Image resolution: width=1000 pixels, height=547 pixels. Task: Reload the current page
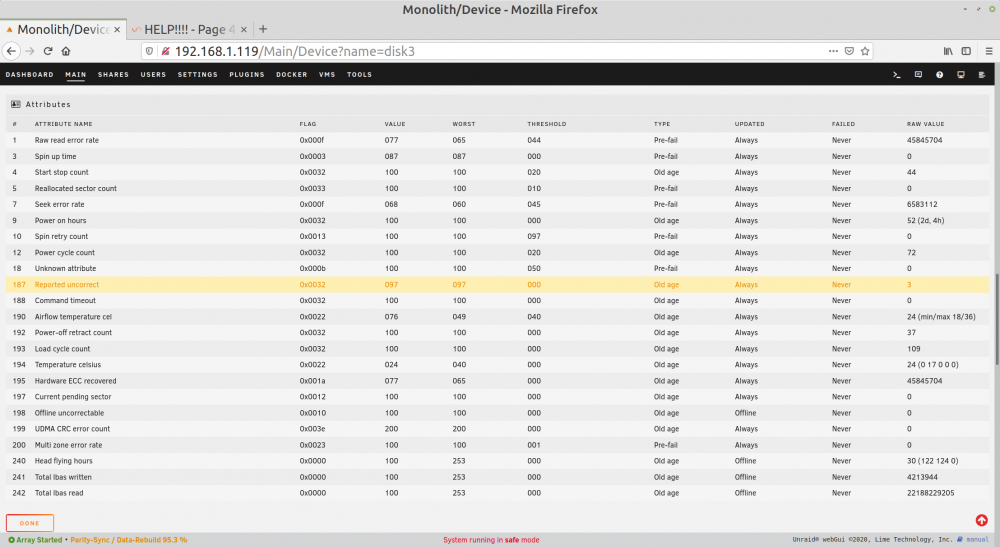(48, 51)
